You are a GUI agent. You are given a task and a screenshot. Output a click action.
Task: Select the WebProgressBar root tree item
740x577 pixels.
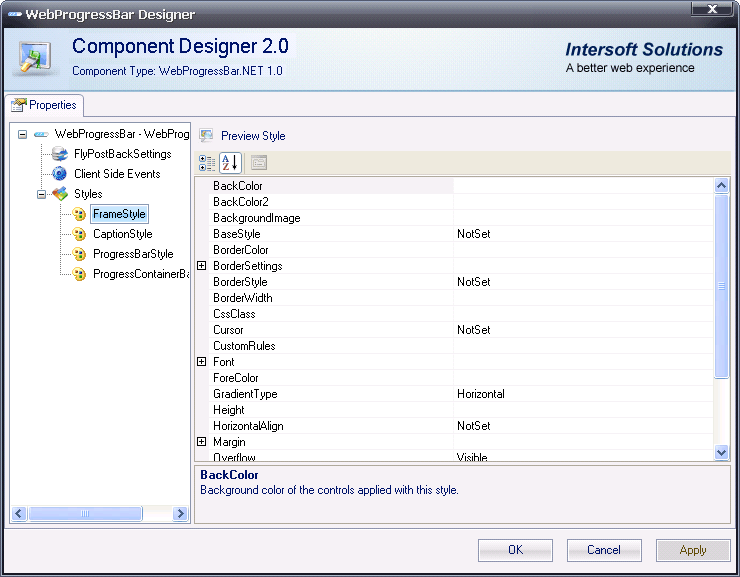tap(122, 134)
